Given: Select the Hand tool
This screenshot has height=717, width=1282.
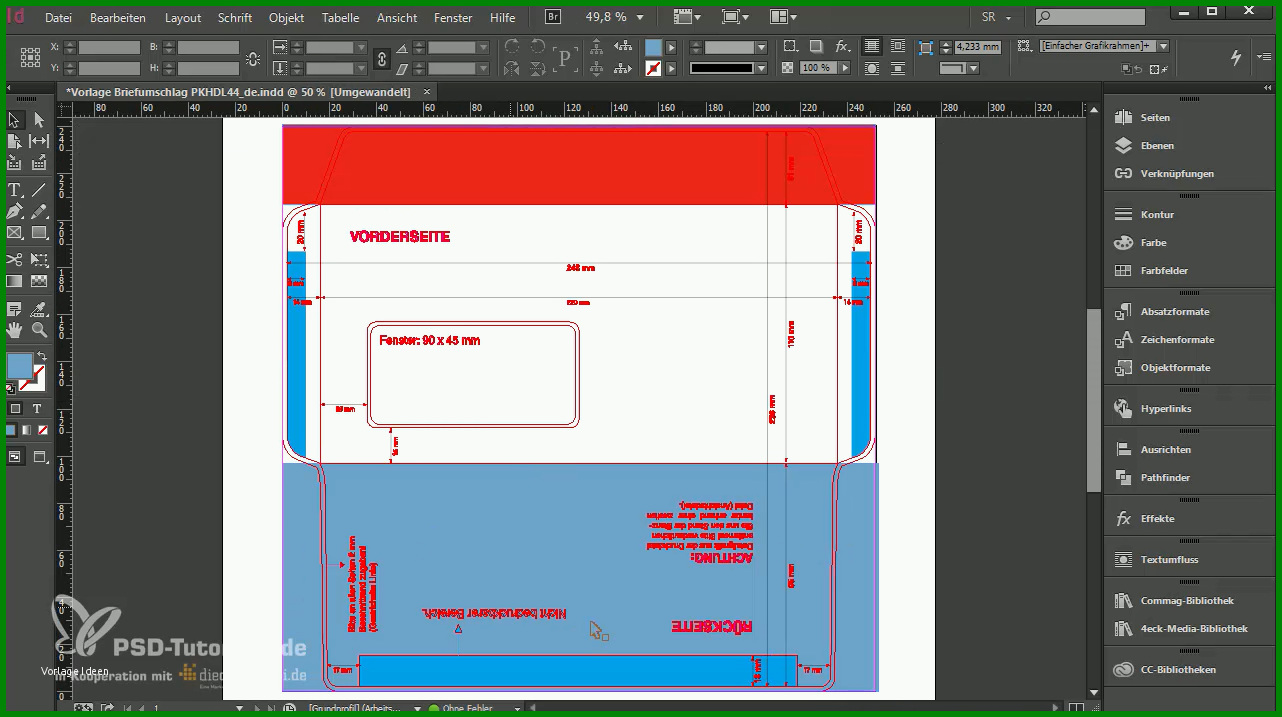Looking at the screenshot, I should pos(15,330).
